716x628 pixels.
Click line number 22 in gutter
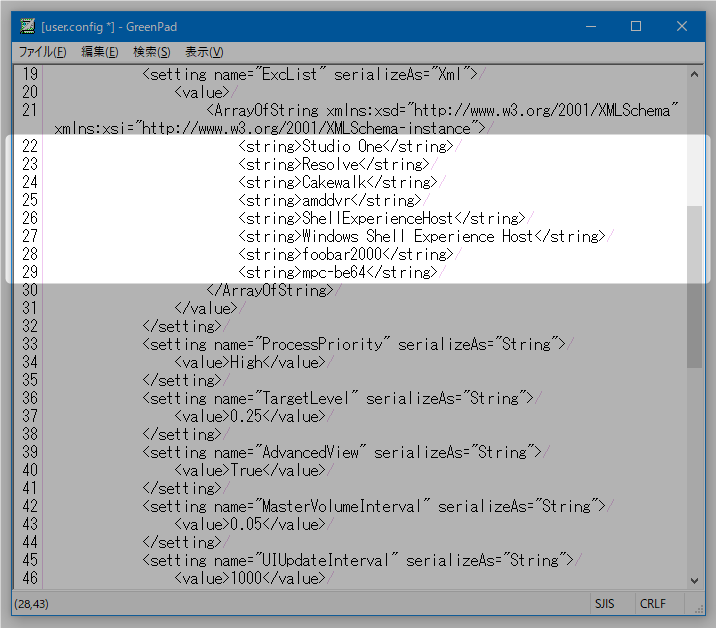pyautogui.click(x=30, y=147)
